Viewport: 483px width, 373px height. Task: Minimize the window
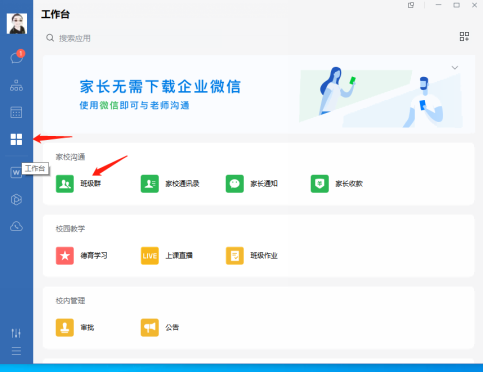439,5
